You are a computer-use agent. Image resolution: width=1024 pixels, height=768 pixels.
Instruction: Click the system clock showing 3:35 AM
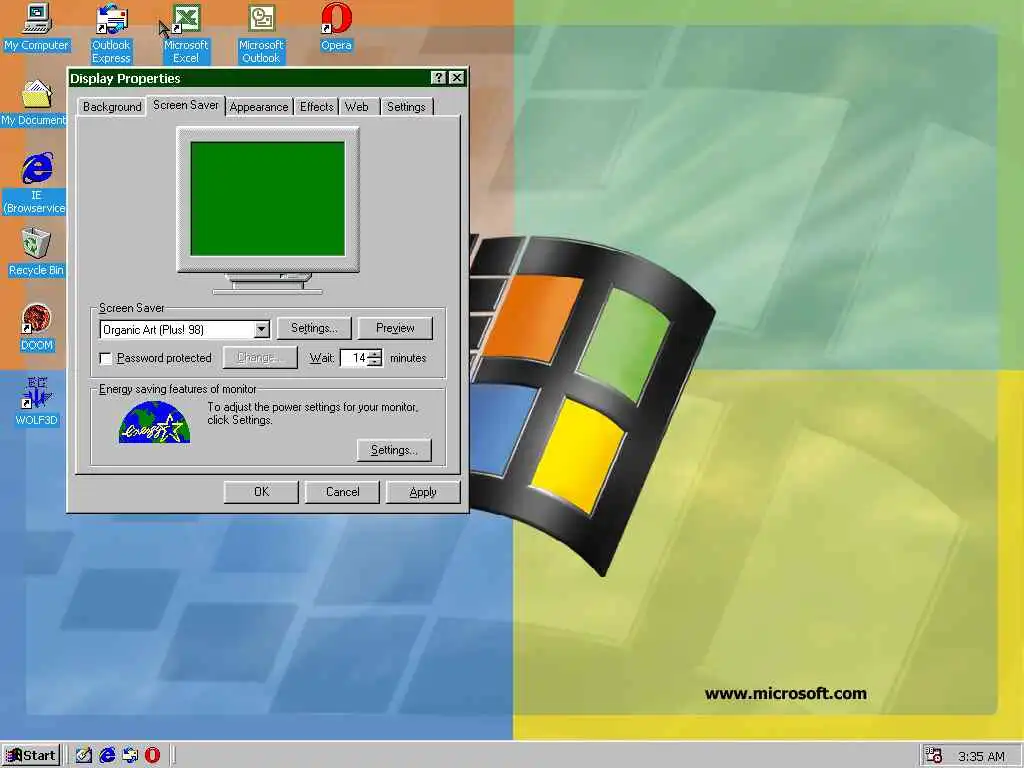point(980,756)
